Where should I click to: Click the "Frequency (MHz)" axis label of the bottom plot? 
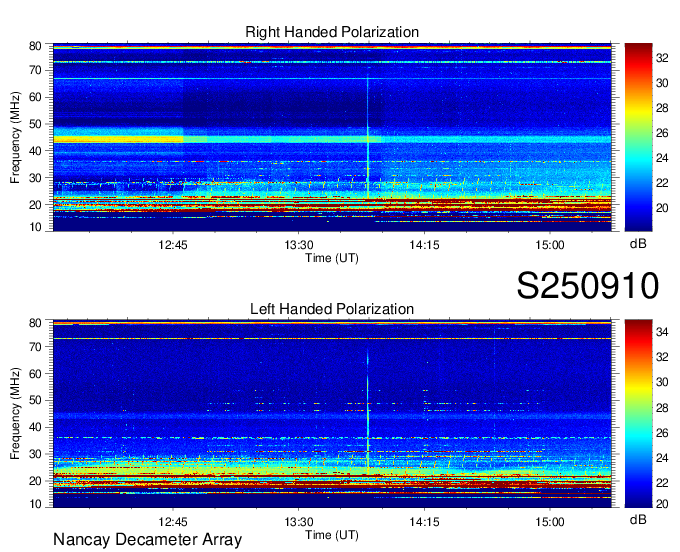16,413
